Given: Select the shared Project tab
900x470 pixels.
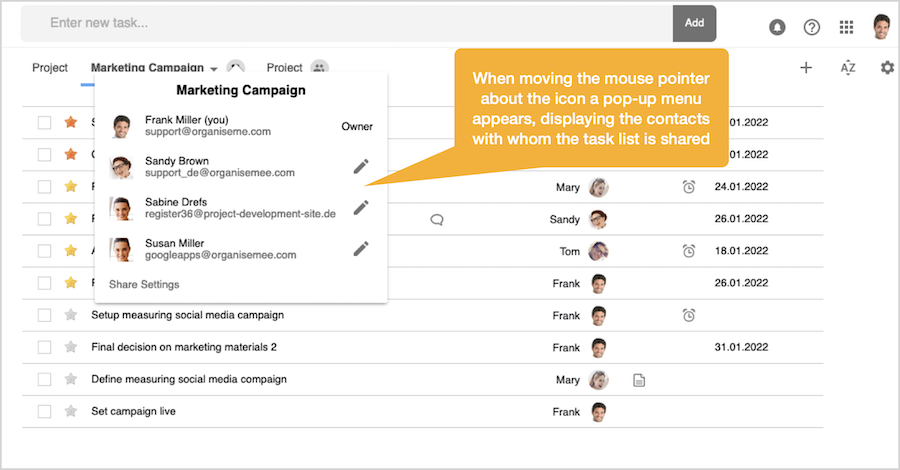Looking at the screenshot, I should click(x=285, y=68).
